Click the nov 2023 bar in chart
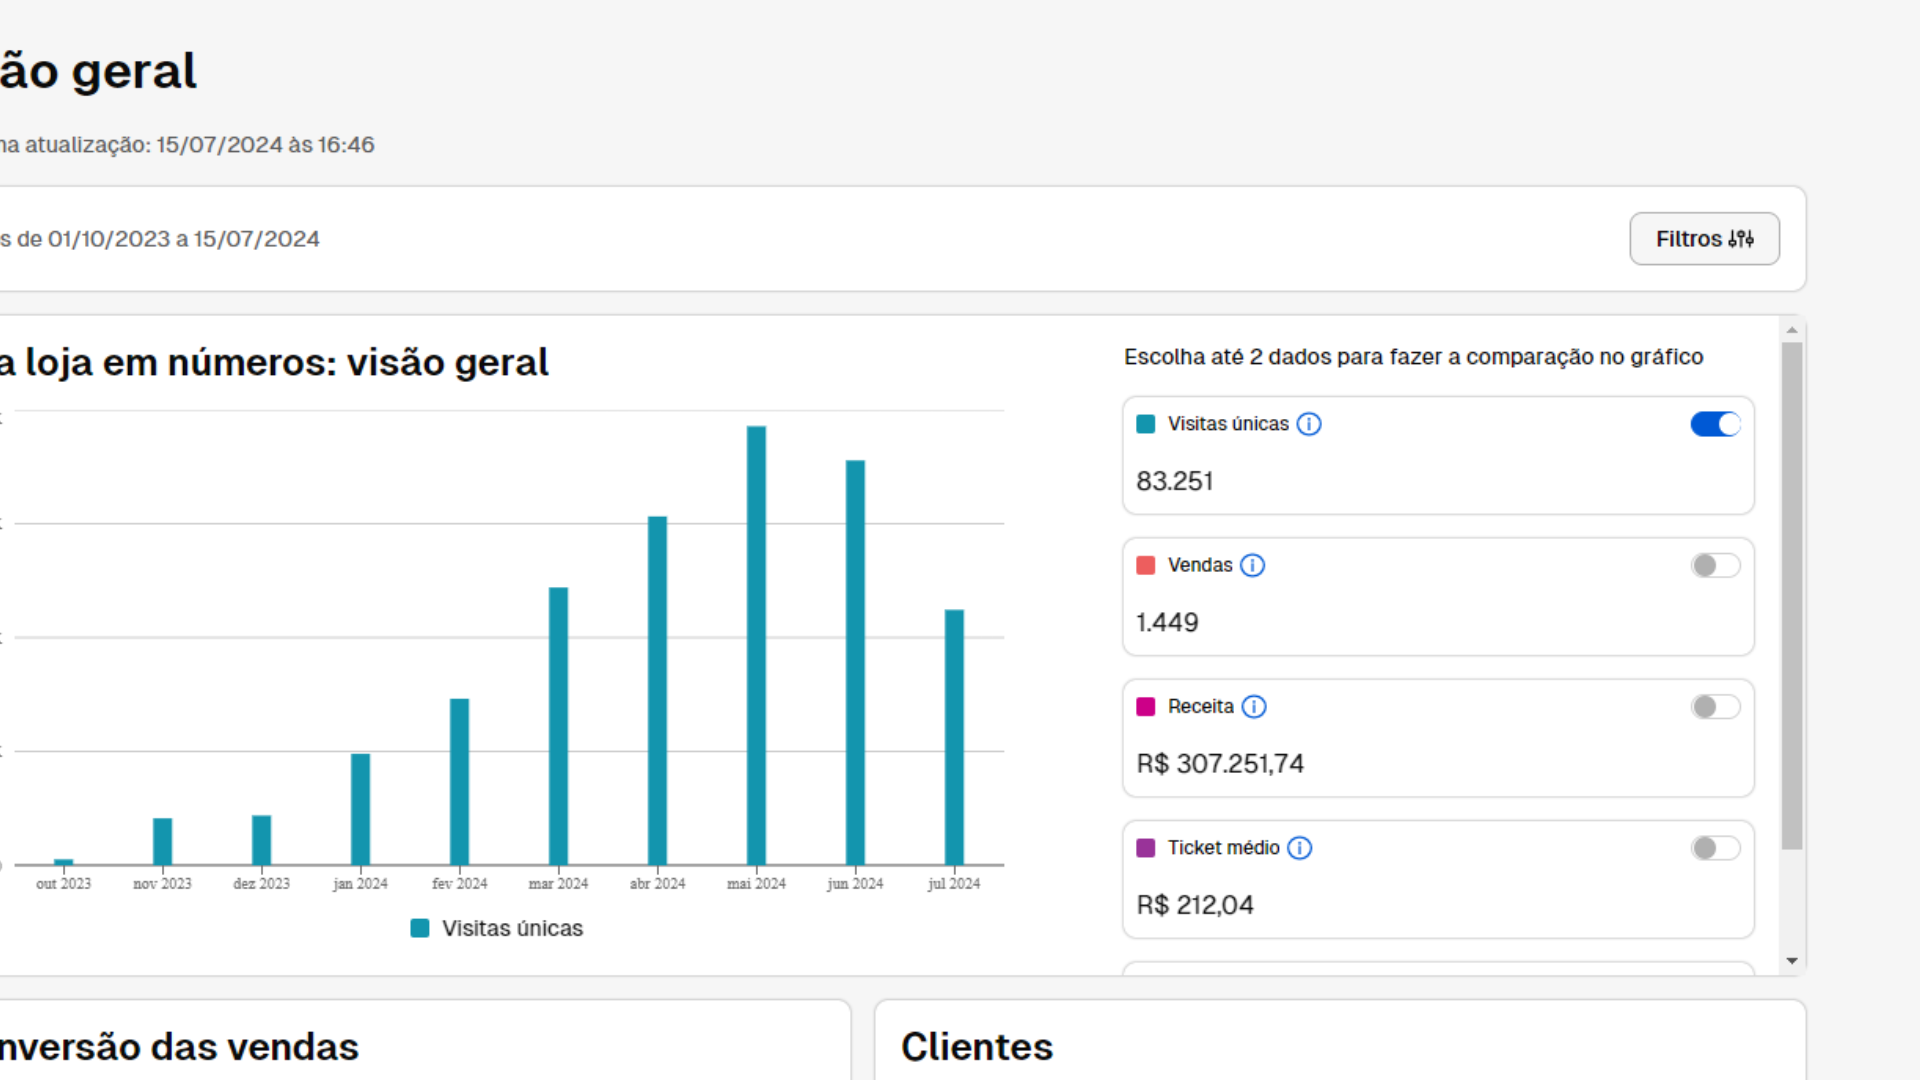1920x1080 pixels. (162, 841)
